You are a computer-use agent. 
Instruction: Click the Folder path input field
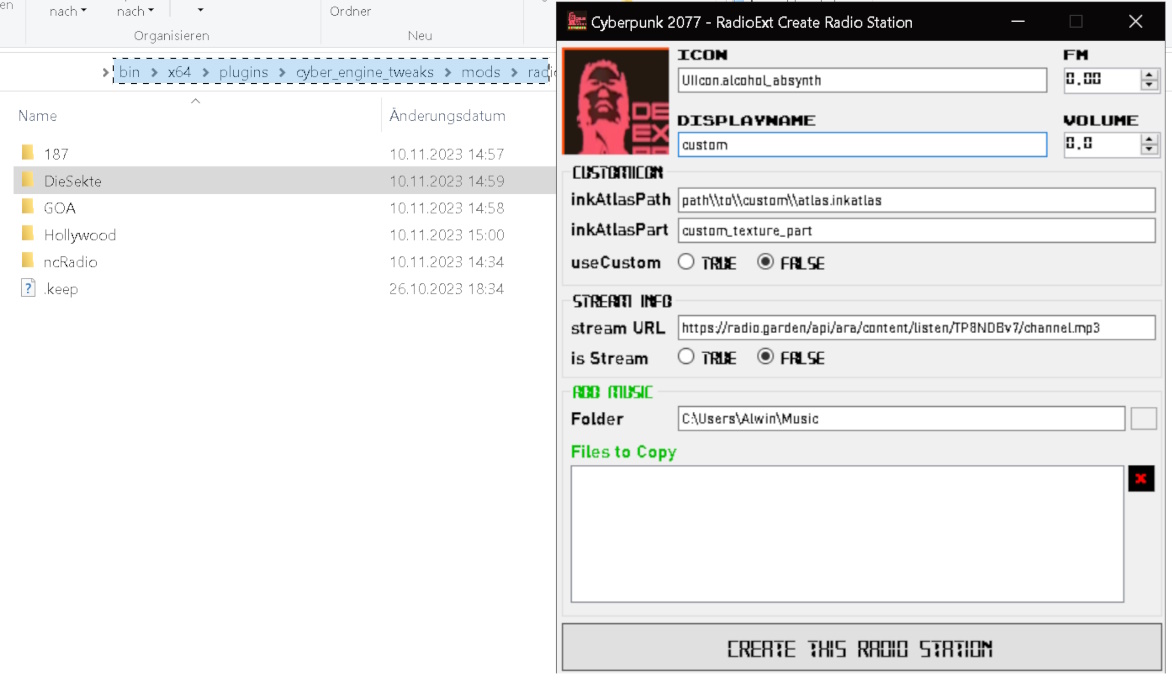[x=901, y=418]
